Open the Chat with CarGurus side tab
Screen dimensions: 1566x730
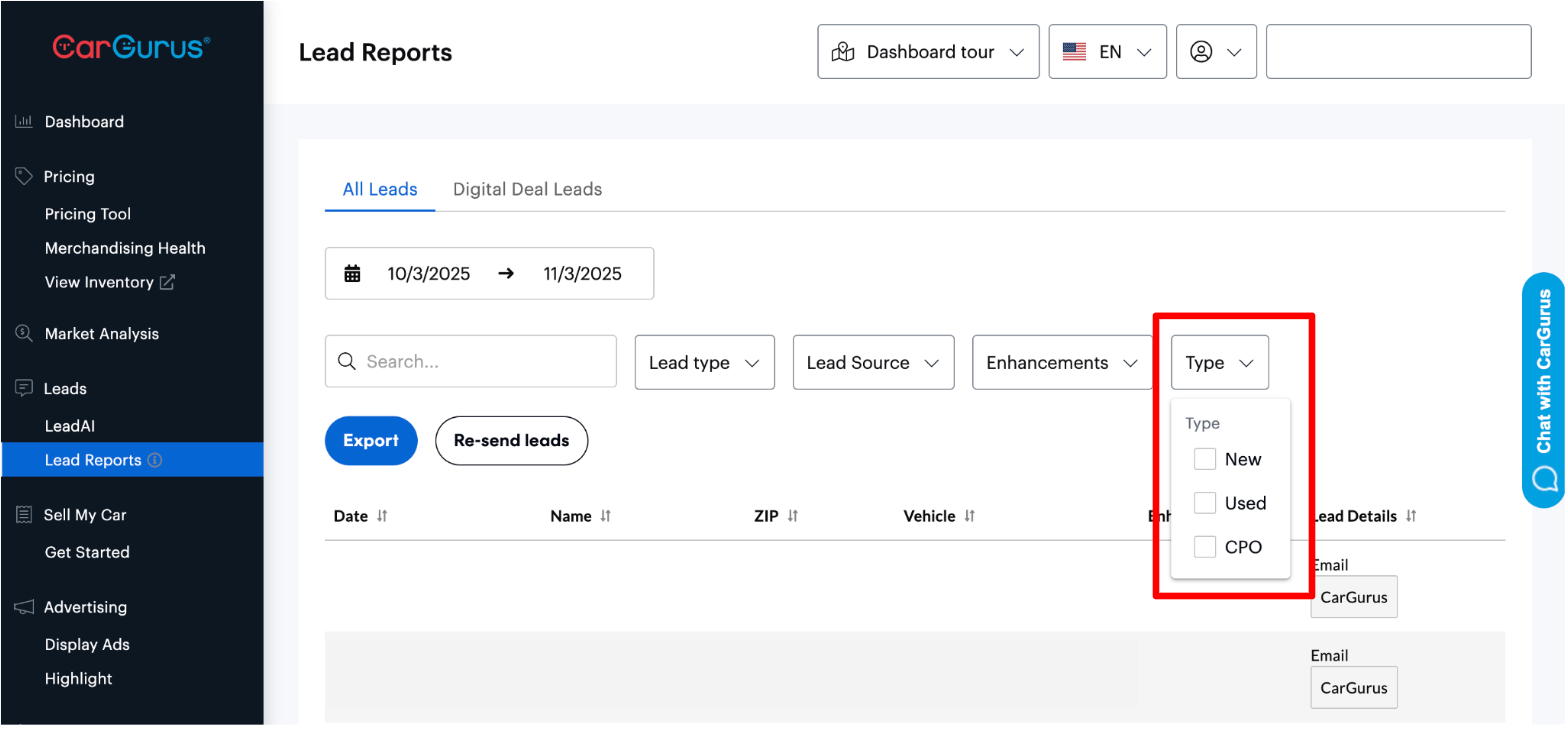tap(1543, 390)
